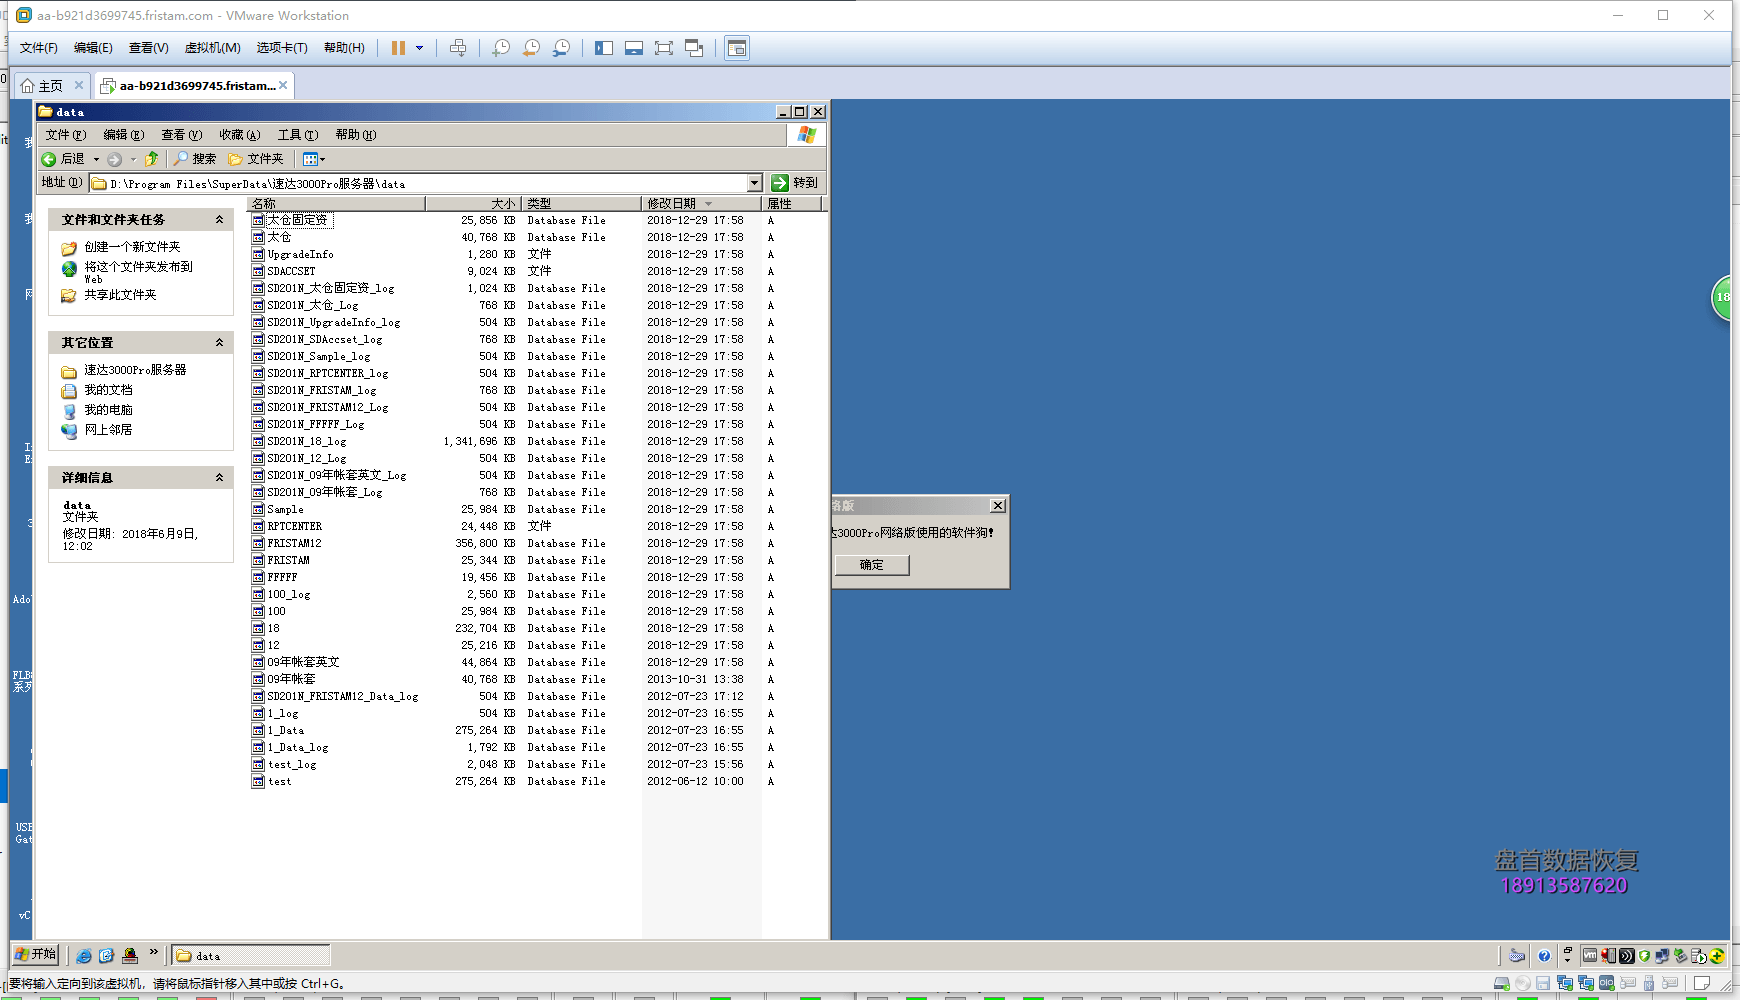This screenshot has width=1740, height=1000.
Task: Show or hide the VMware thumbnail bar
Action: click(634, 48)
